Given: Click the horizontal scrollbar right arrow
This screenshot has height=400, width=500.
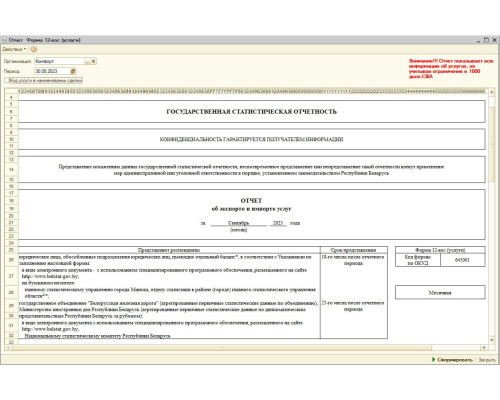Looking at the screenshot, I should [x=484, y=347].
